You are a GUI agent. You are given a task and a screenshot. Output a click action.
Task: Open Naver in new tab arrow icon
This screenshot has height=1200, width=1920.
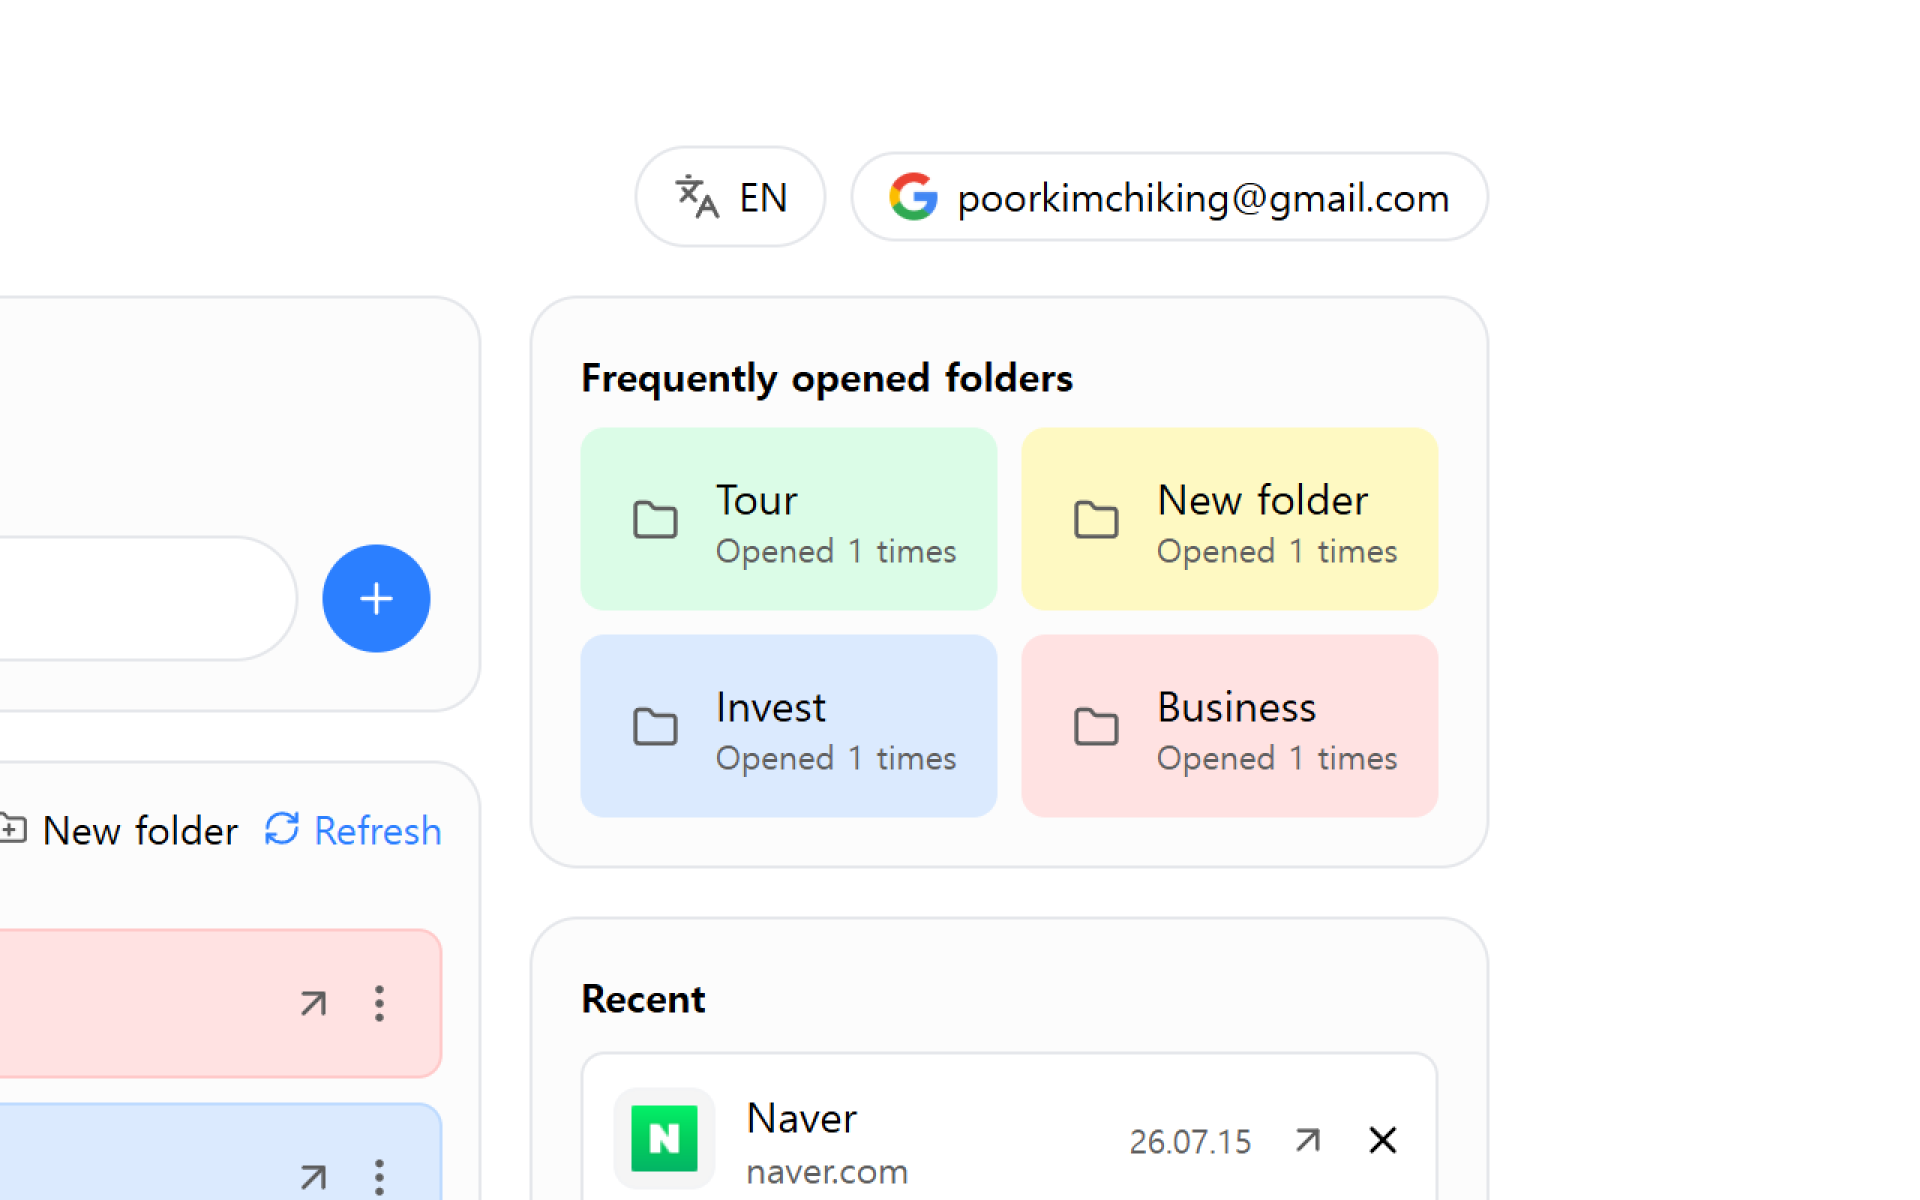tap(1308, 1140)
